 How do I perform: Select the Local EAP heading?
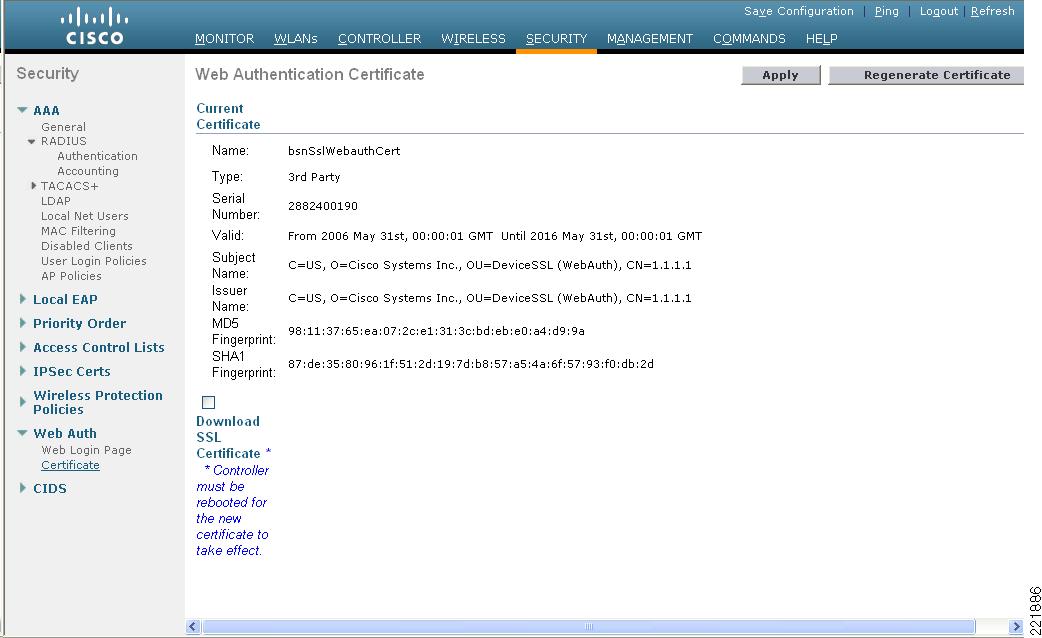pyautogui.click(x=65, y=299)
